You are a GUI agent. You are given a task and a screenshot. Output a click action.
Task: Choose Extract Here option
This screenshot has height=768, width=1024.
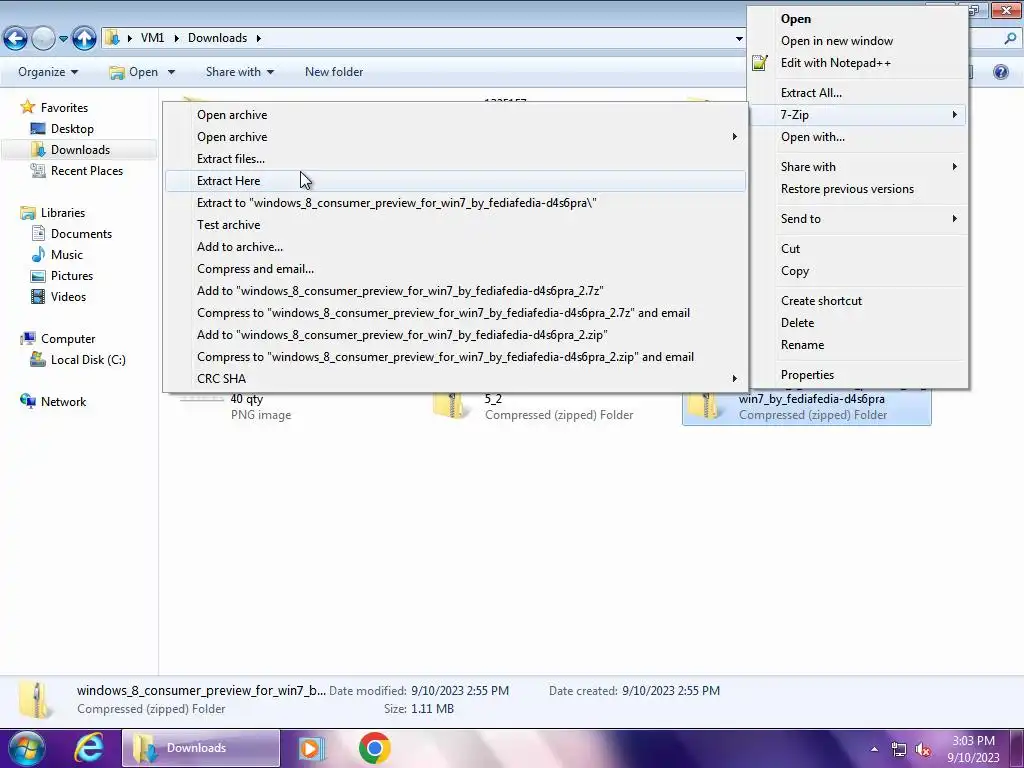tap(455, 181)
